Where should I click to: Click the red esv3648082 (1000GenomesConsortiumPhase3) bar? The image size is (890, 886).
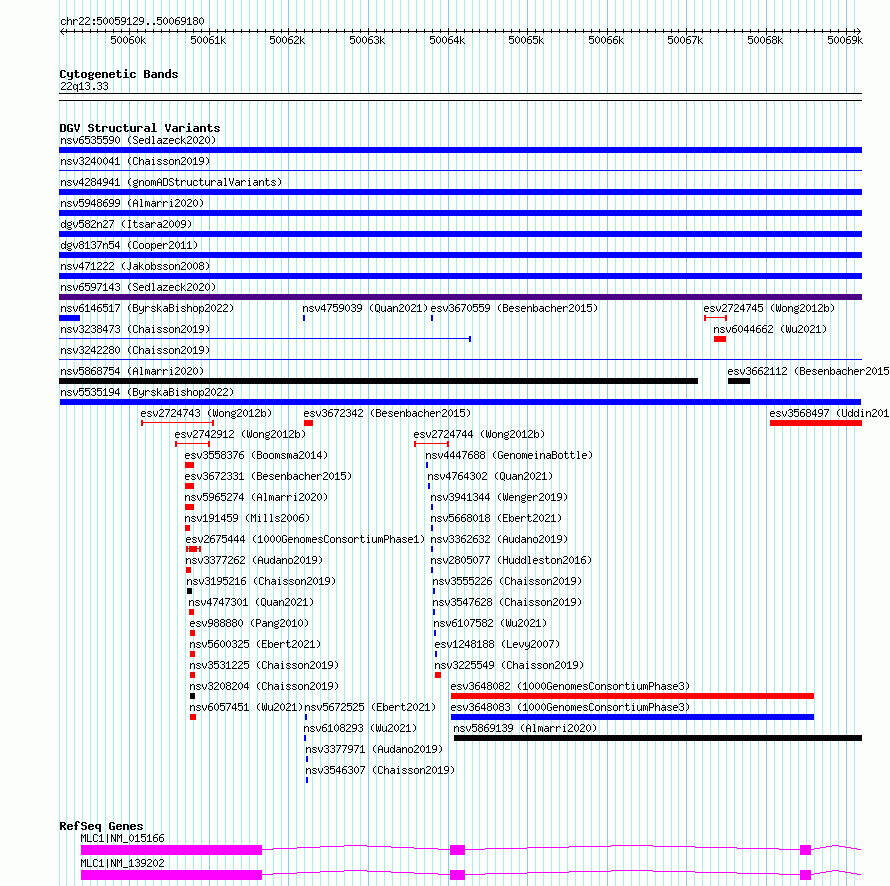point(632,696)
